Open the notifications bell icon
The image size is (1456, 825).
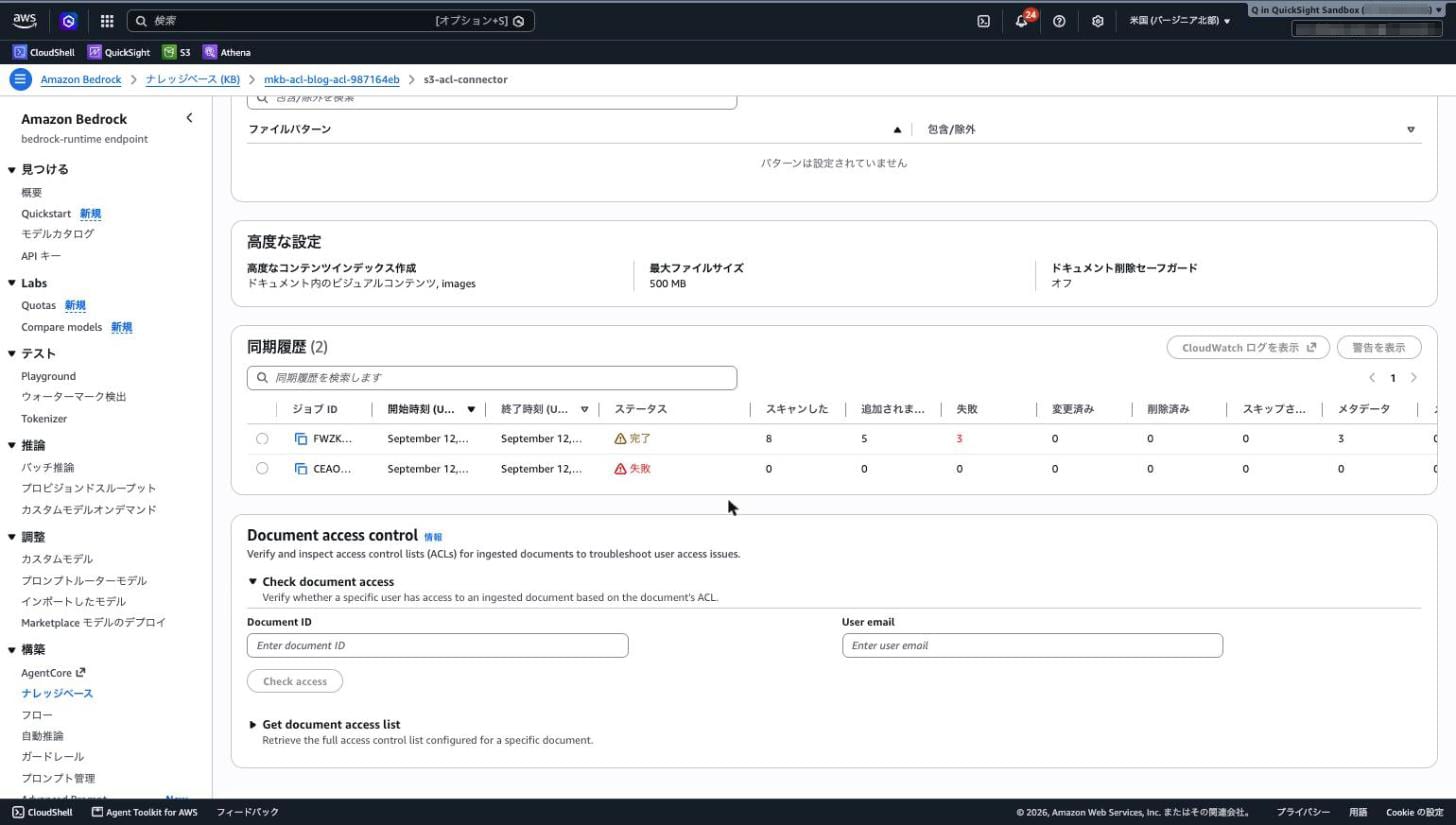click(x=1021, y=21)
